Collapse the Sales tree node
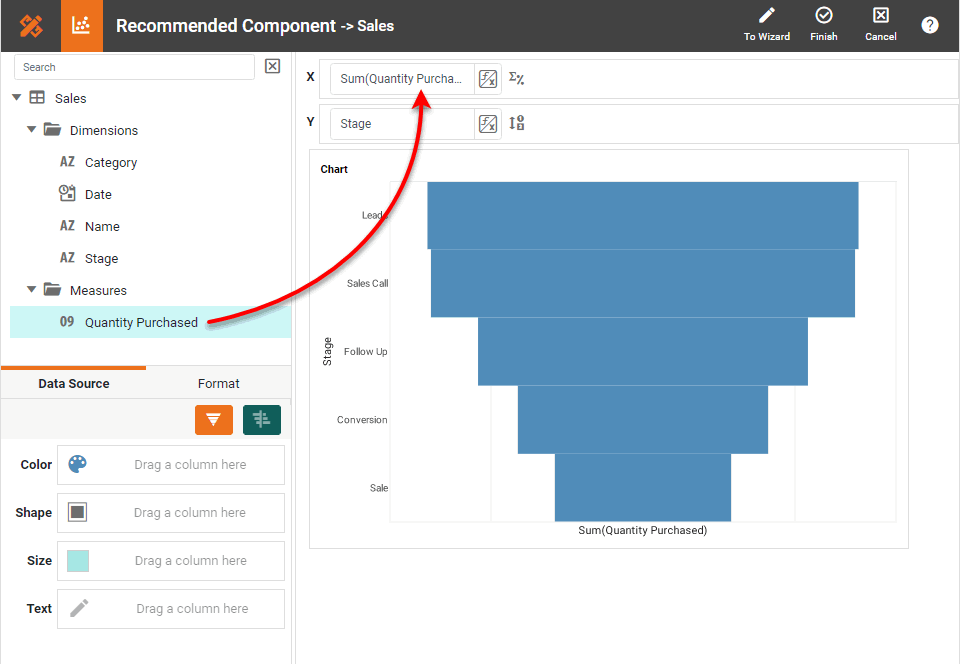The image size is (960, 664). pyautogui.click(x=17, y=98)
